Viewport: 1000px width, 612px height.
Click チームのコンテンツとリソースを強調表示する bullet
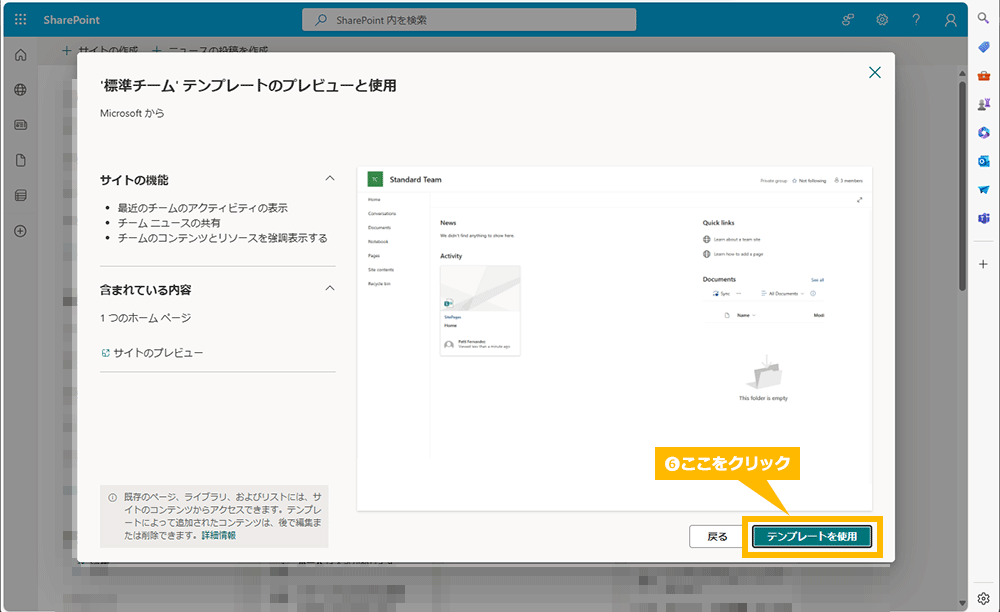click(223, 238)
